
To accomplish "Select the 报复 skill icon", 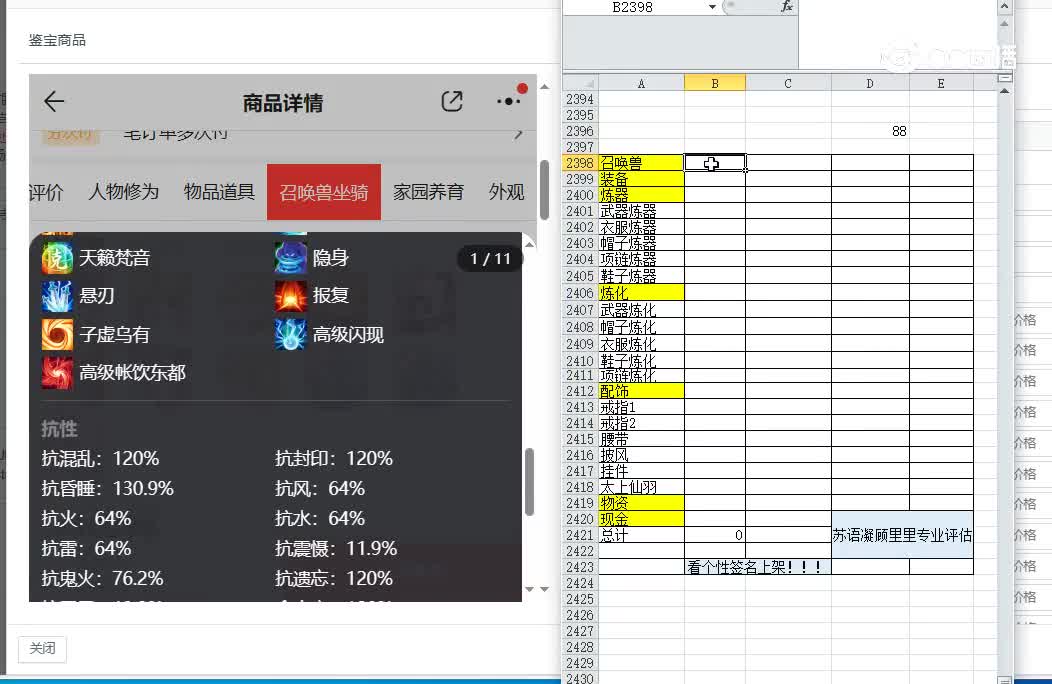I will (x=290, y=296).
